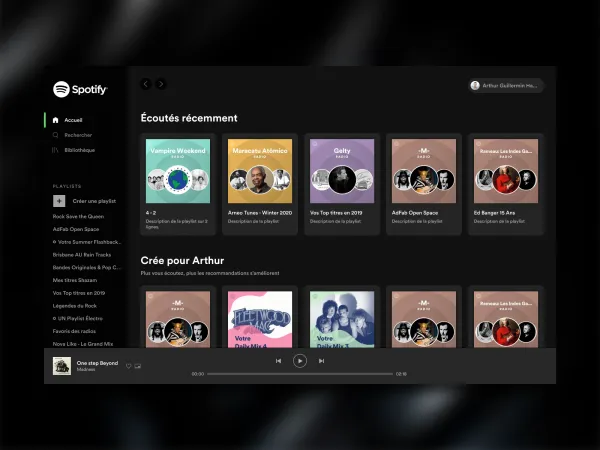Click card title Ed Banger 15 Ans
600x450 pixels.
[x=494, y=213]
